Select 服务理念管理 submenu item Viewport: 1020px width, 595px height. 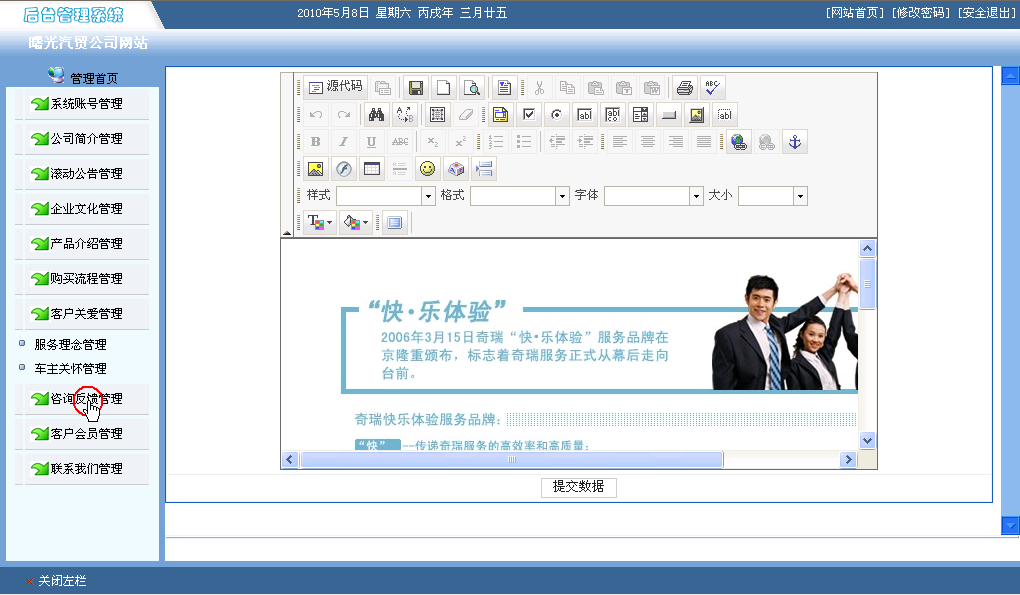70,345
